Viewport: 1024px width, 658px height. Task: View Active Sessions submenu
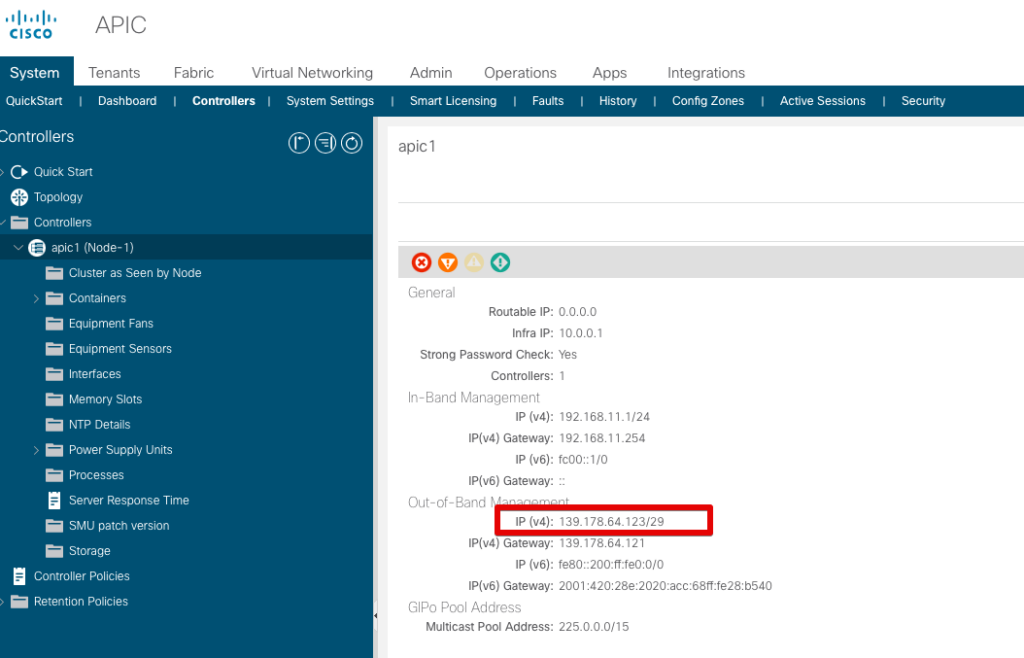pyautogui.click(x=823, y=101)
